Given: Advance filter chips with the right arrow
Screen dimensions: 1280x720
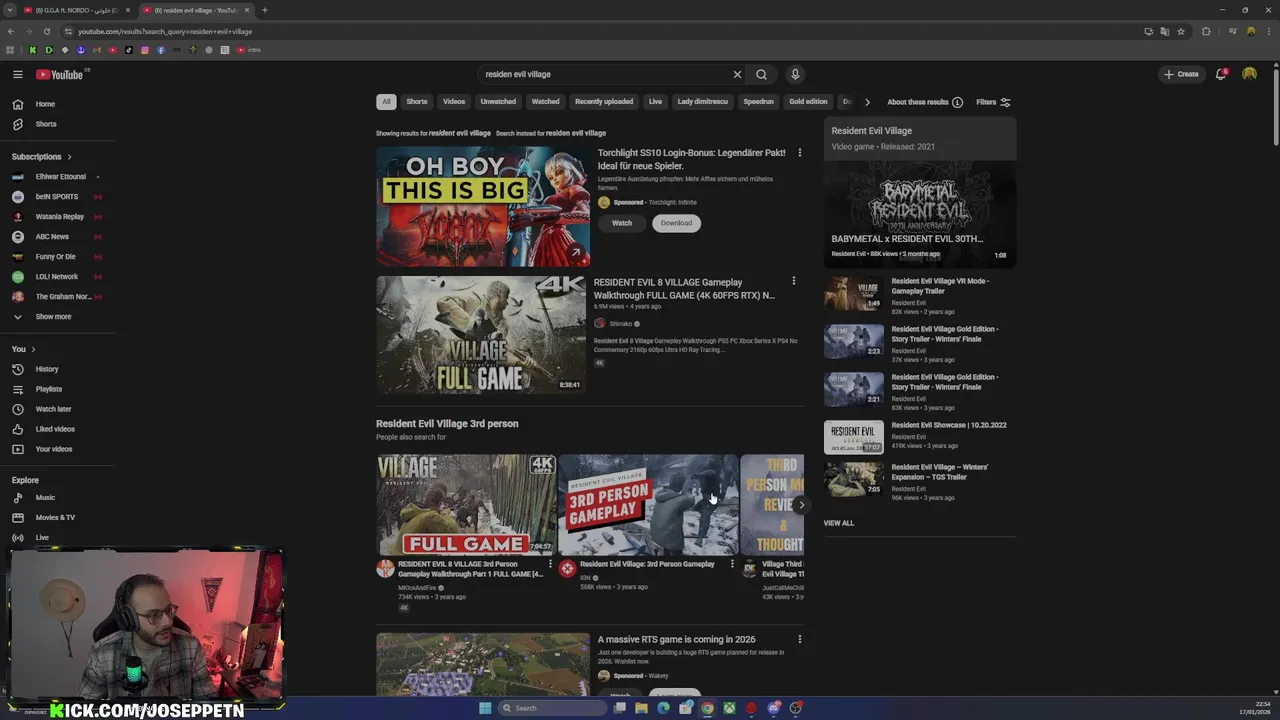Looking at the screenshot, I should coord(867,102).
